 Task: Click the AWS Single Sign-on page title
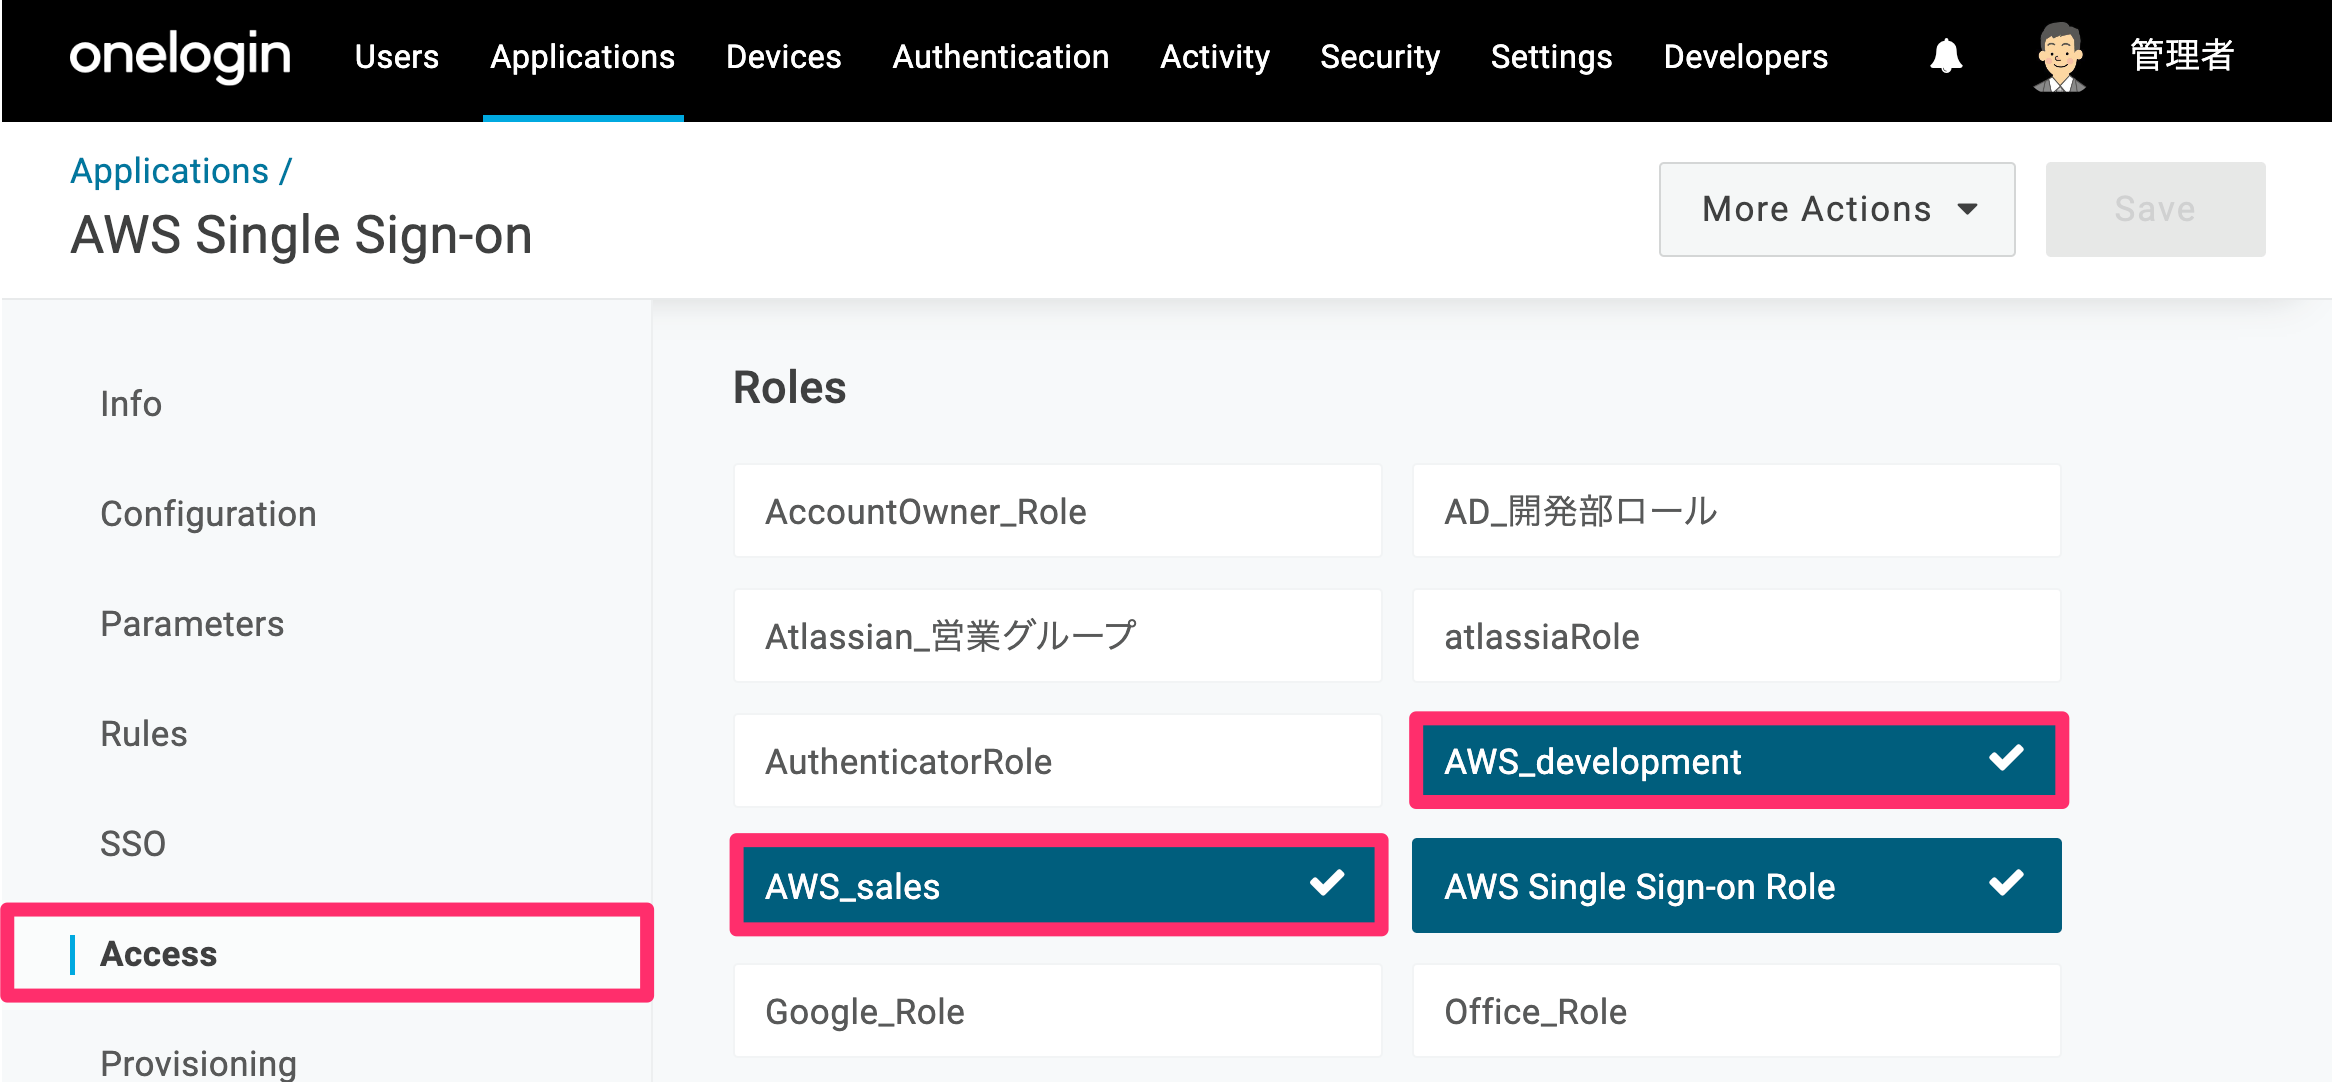point(301,236)
